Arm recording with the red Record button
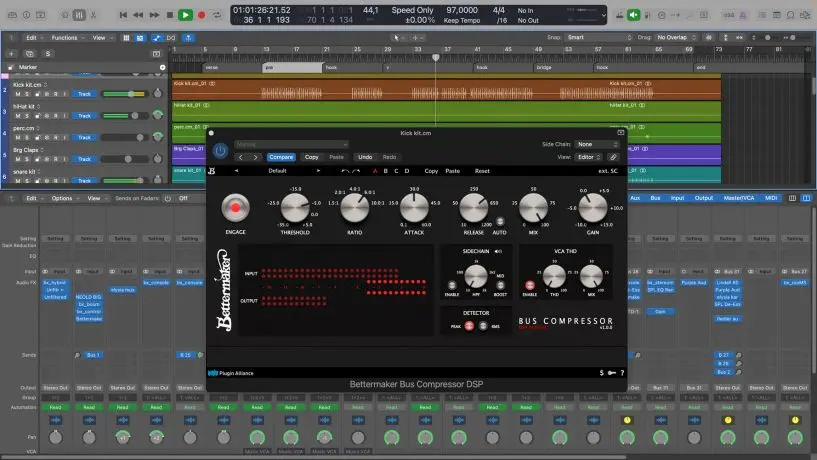This screenshot has width=817, height=460. tap(202, 15)
